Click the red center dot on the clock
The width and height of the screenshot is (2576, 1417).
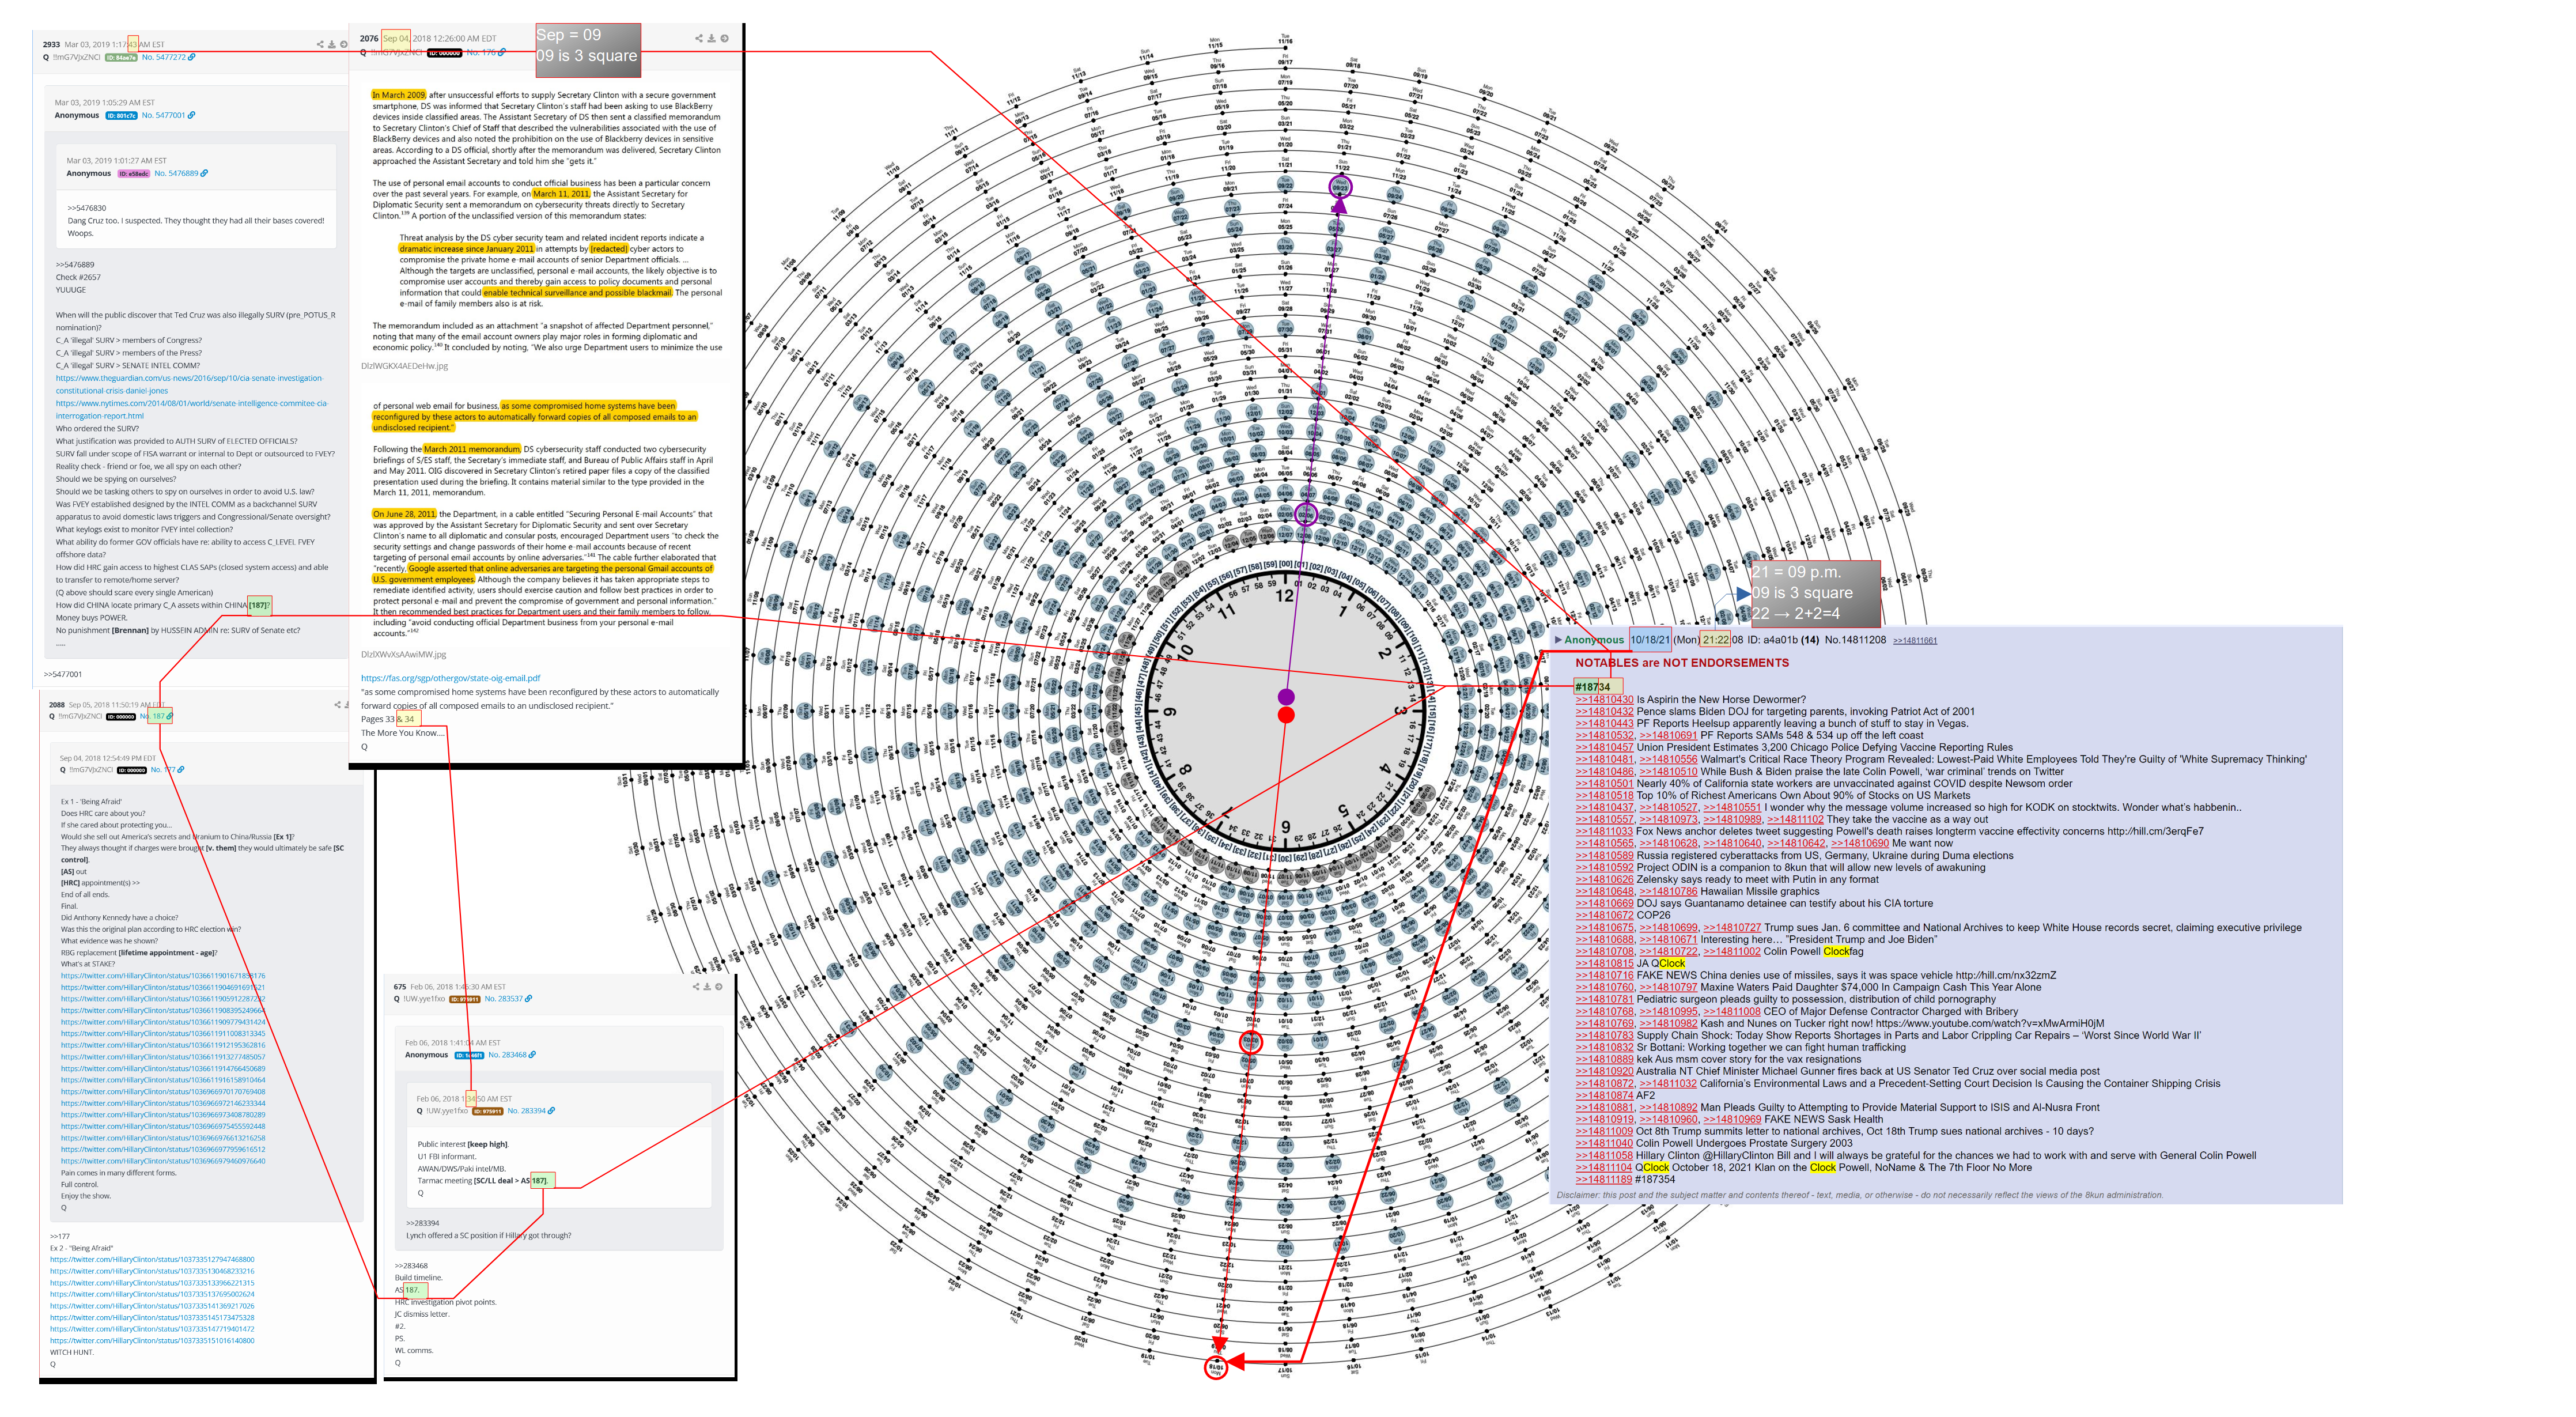(x=1286, y=715)
